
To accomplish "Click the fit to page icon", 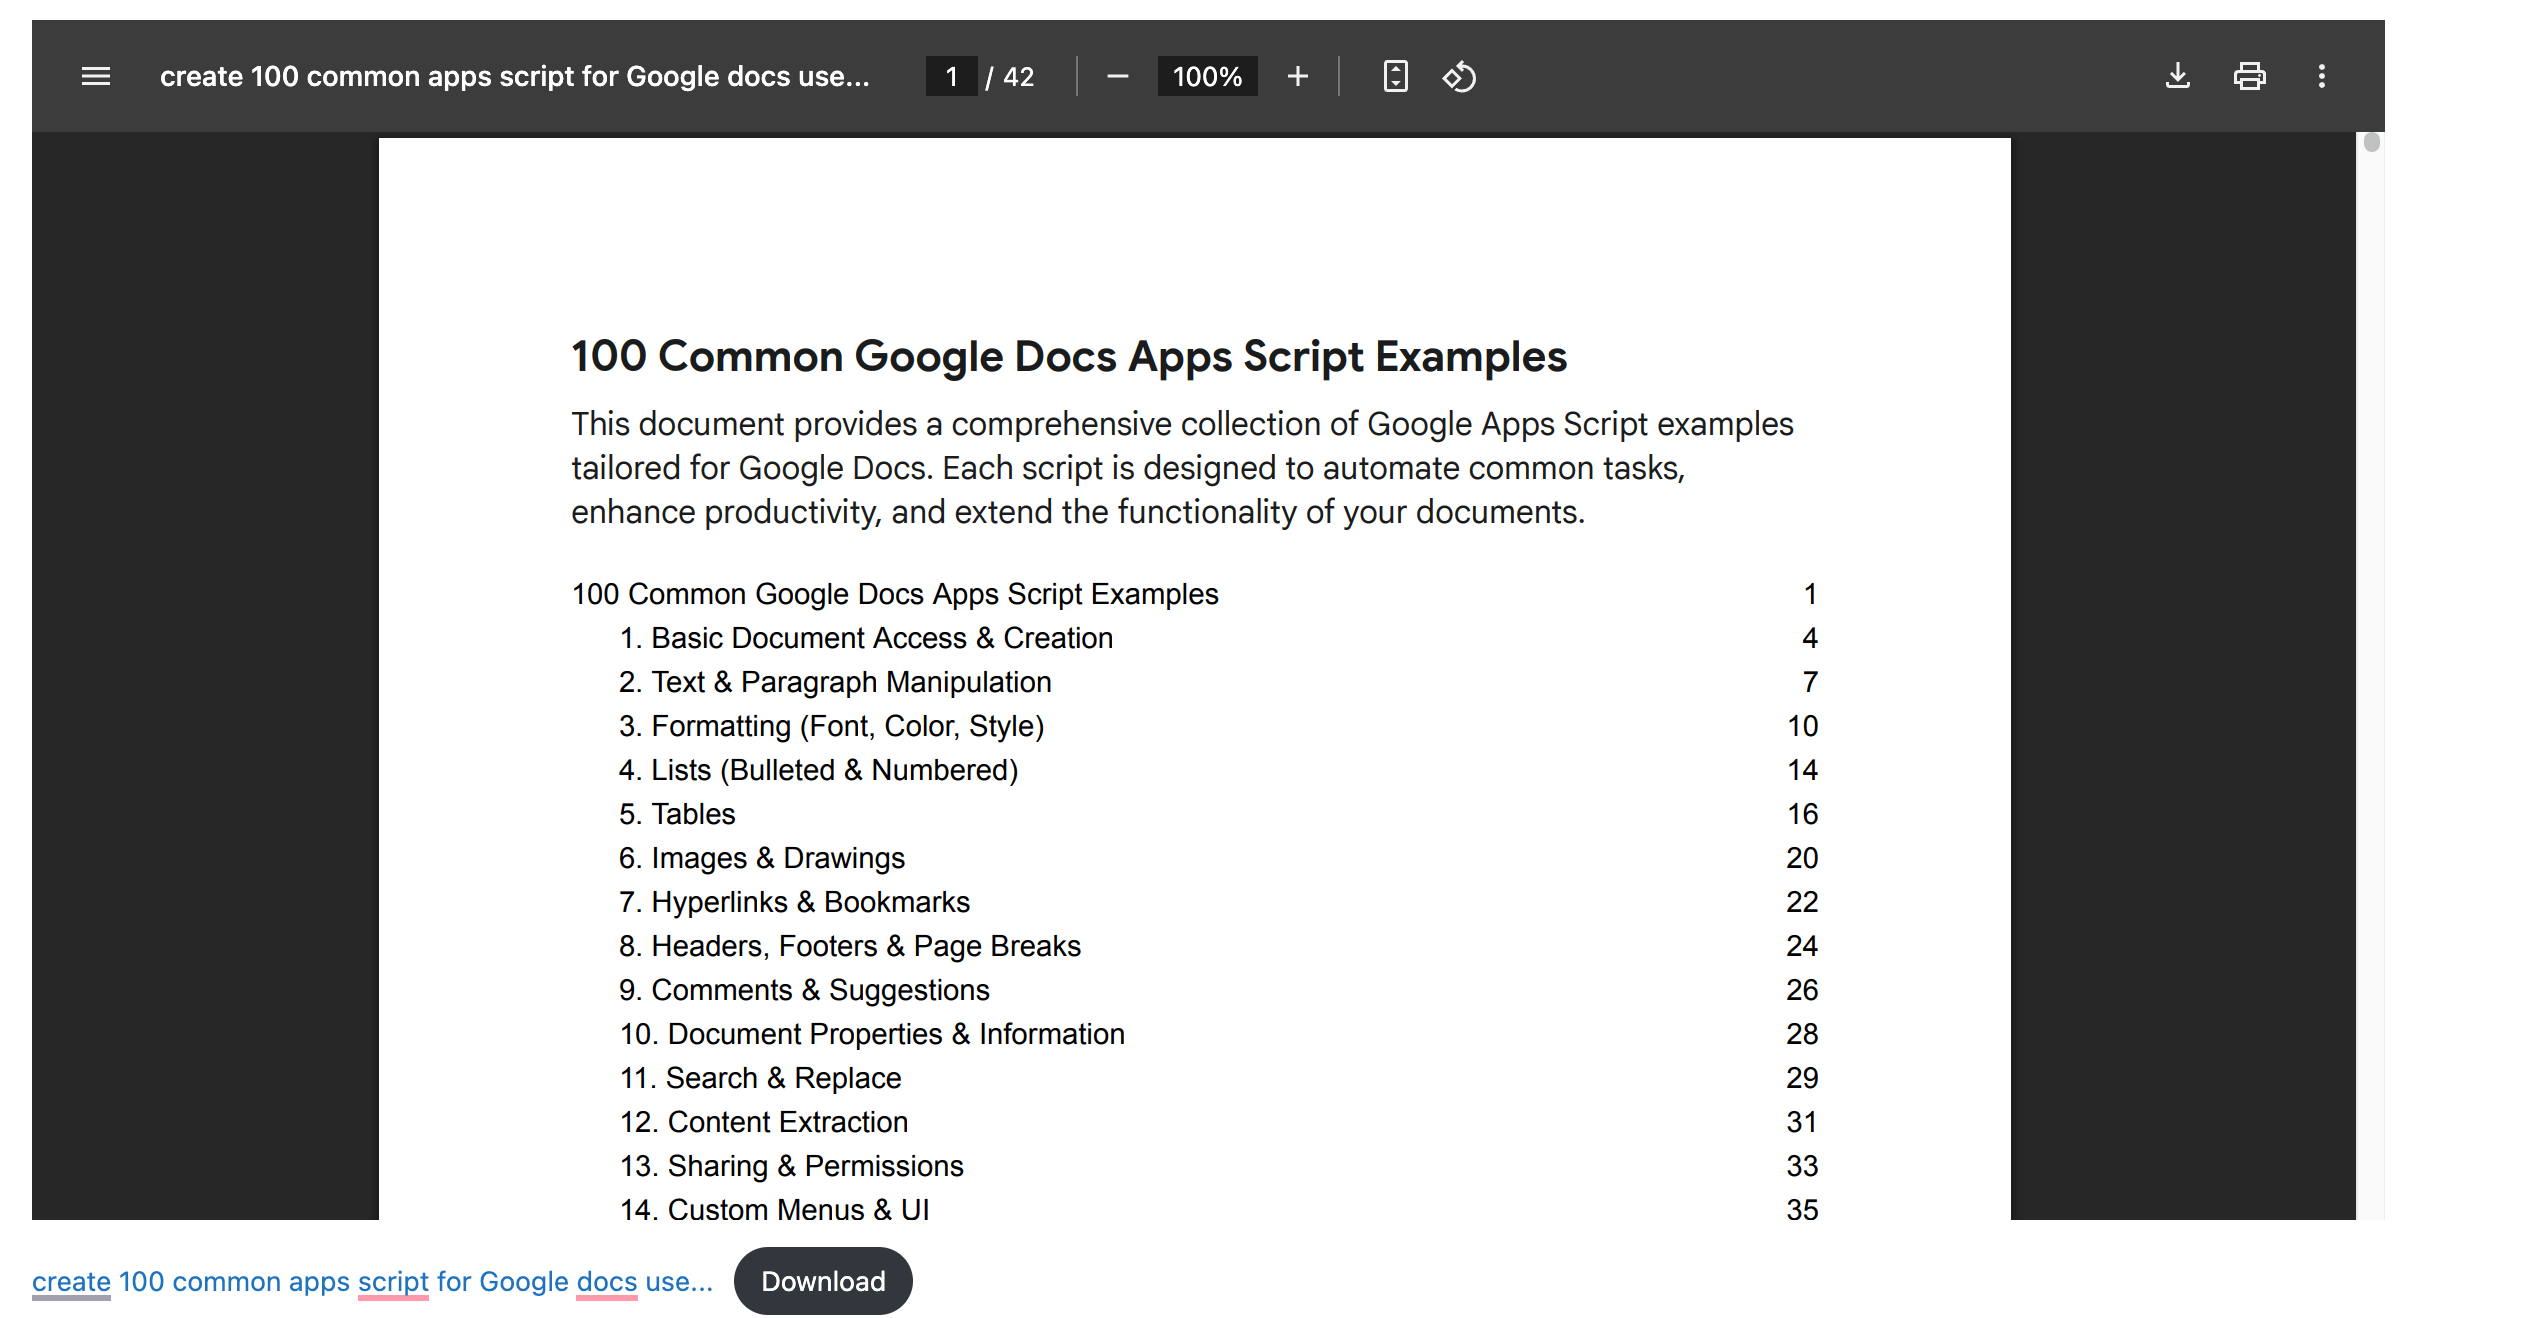I will [1395, 76].
